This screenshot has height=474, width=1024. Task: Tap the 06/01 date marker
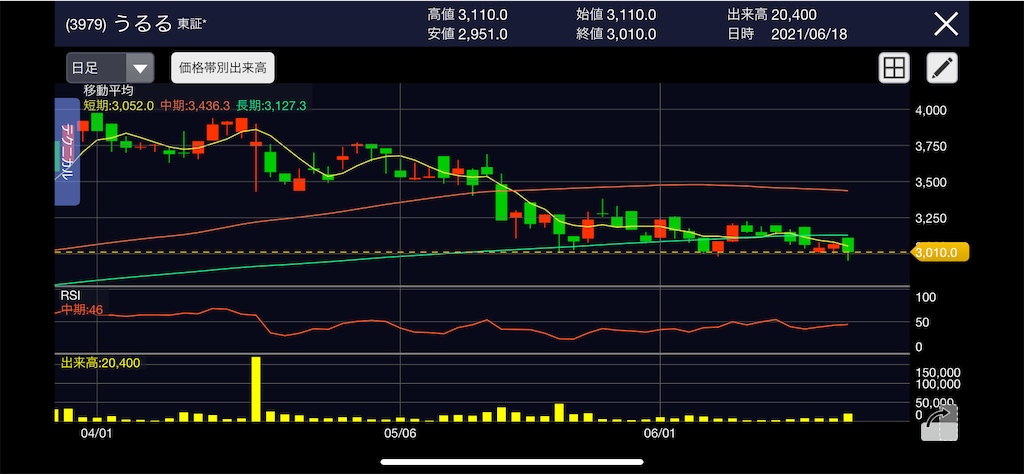pos(661,432)
